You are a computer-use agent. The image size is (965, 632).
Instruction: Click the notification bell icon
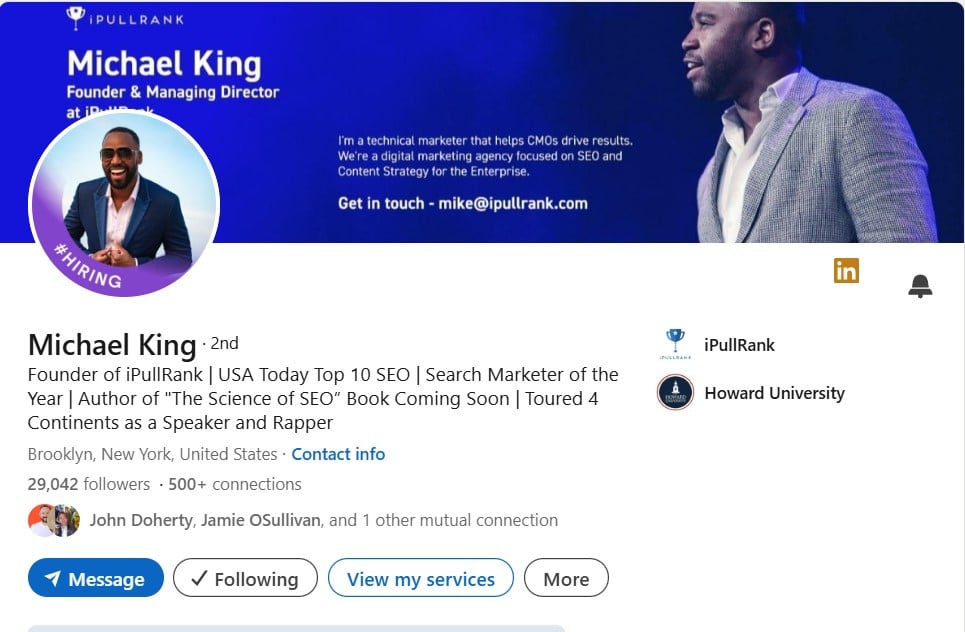(x=920, y=286)
